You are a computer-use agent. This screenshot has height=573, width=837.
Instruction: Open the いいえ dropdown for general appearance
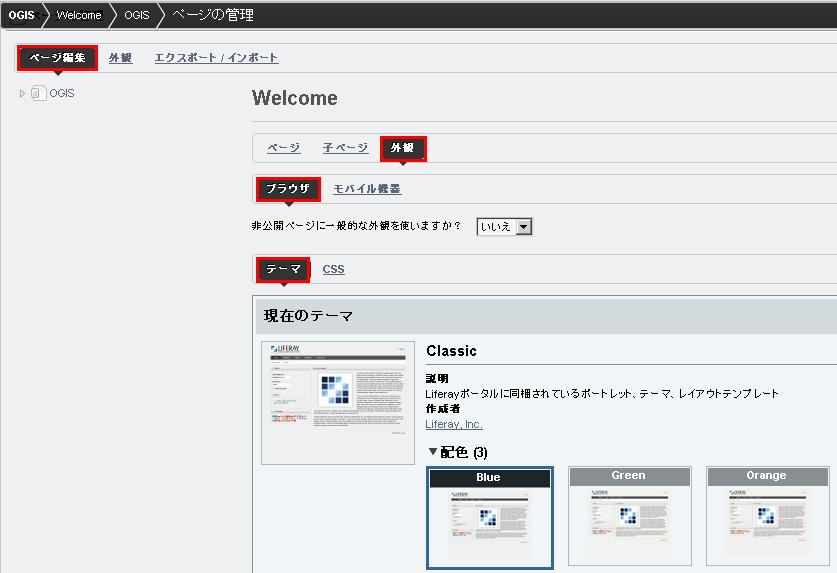(x=505, y=227)
